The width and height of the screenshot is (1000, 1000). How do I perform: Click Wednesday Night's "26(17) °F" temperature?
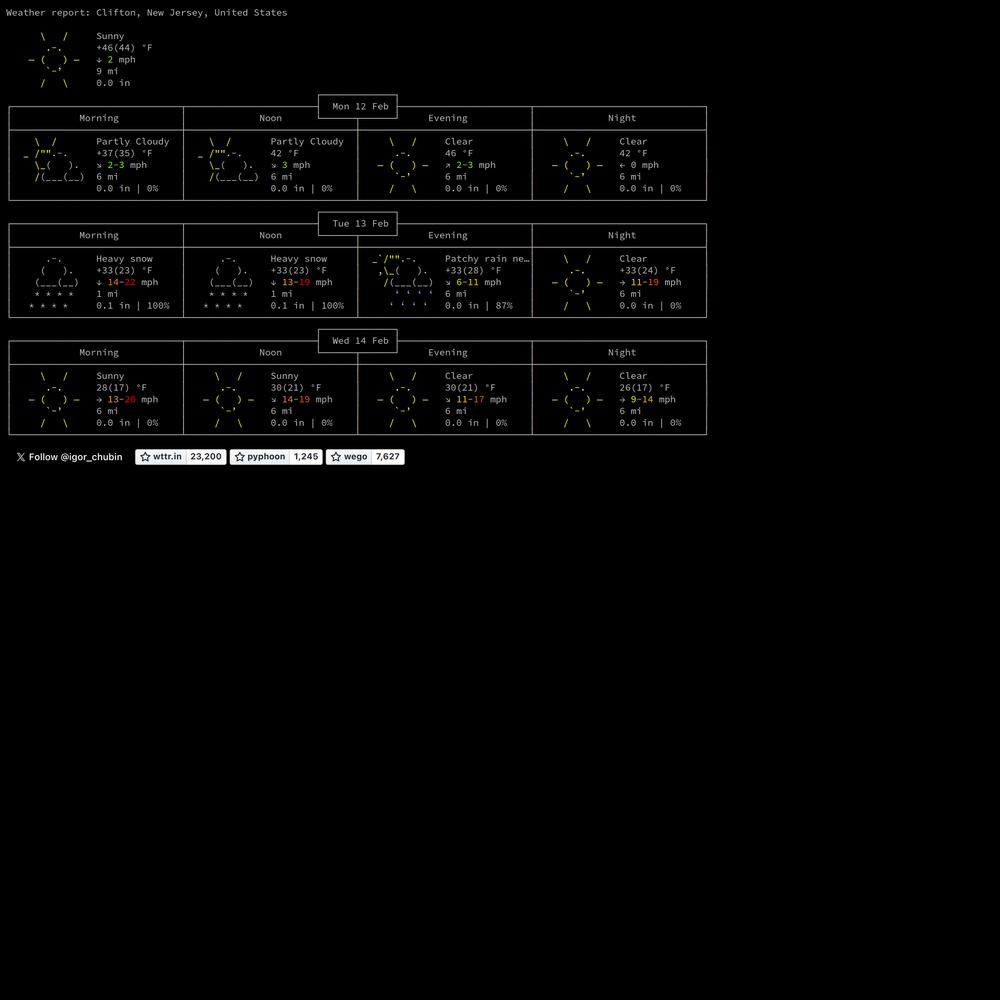pyautogui.click(x=645, y=388)
